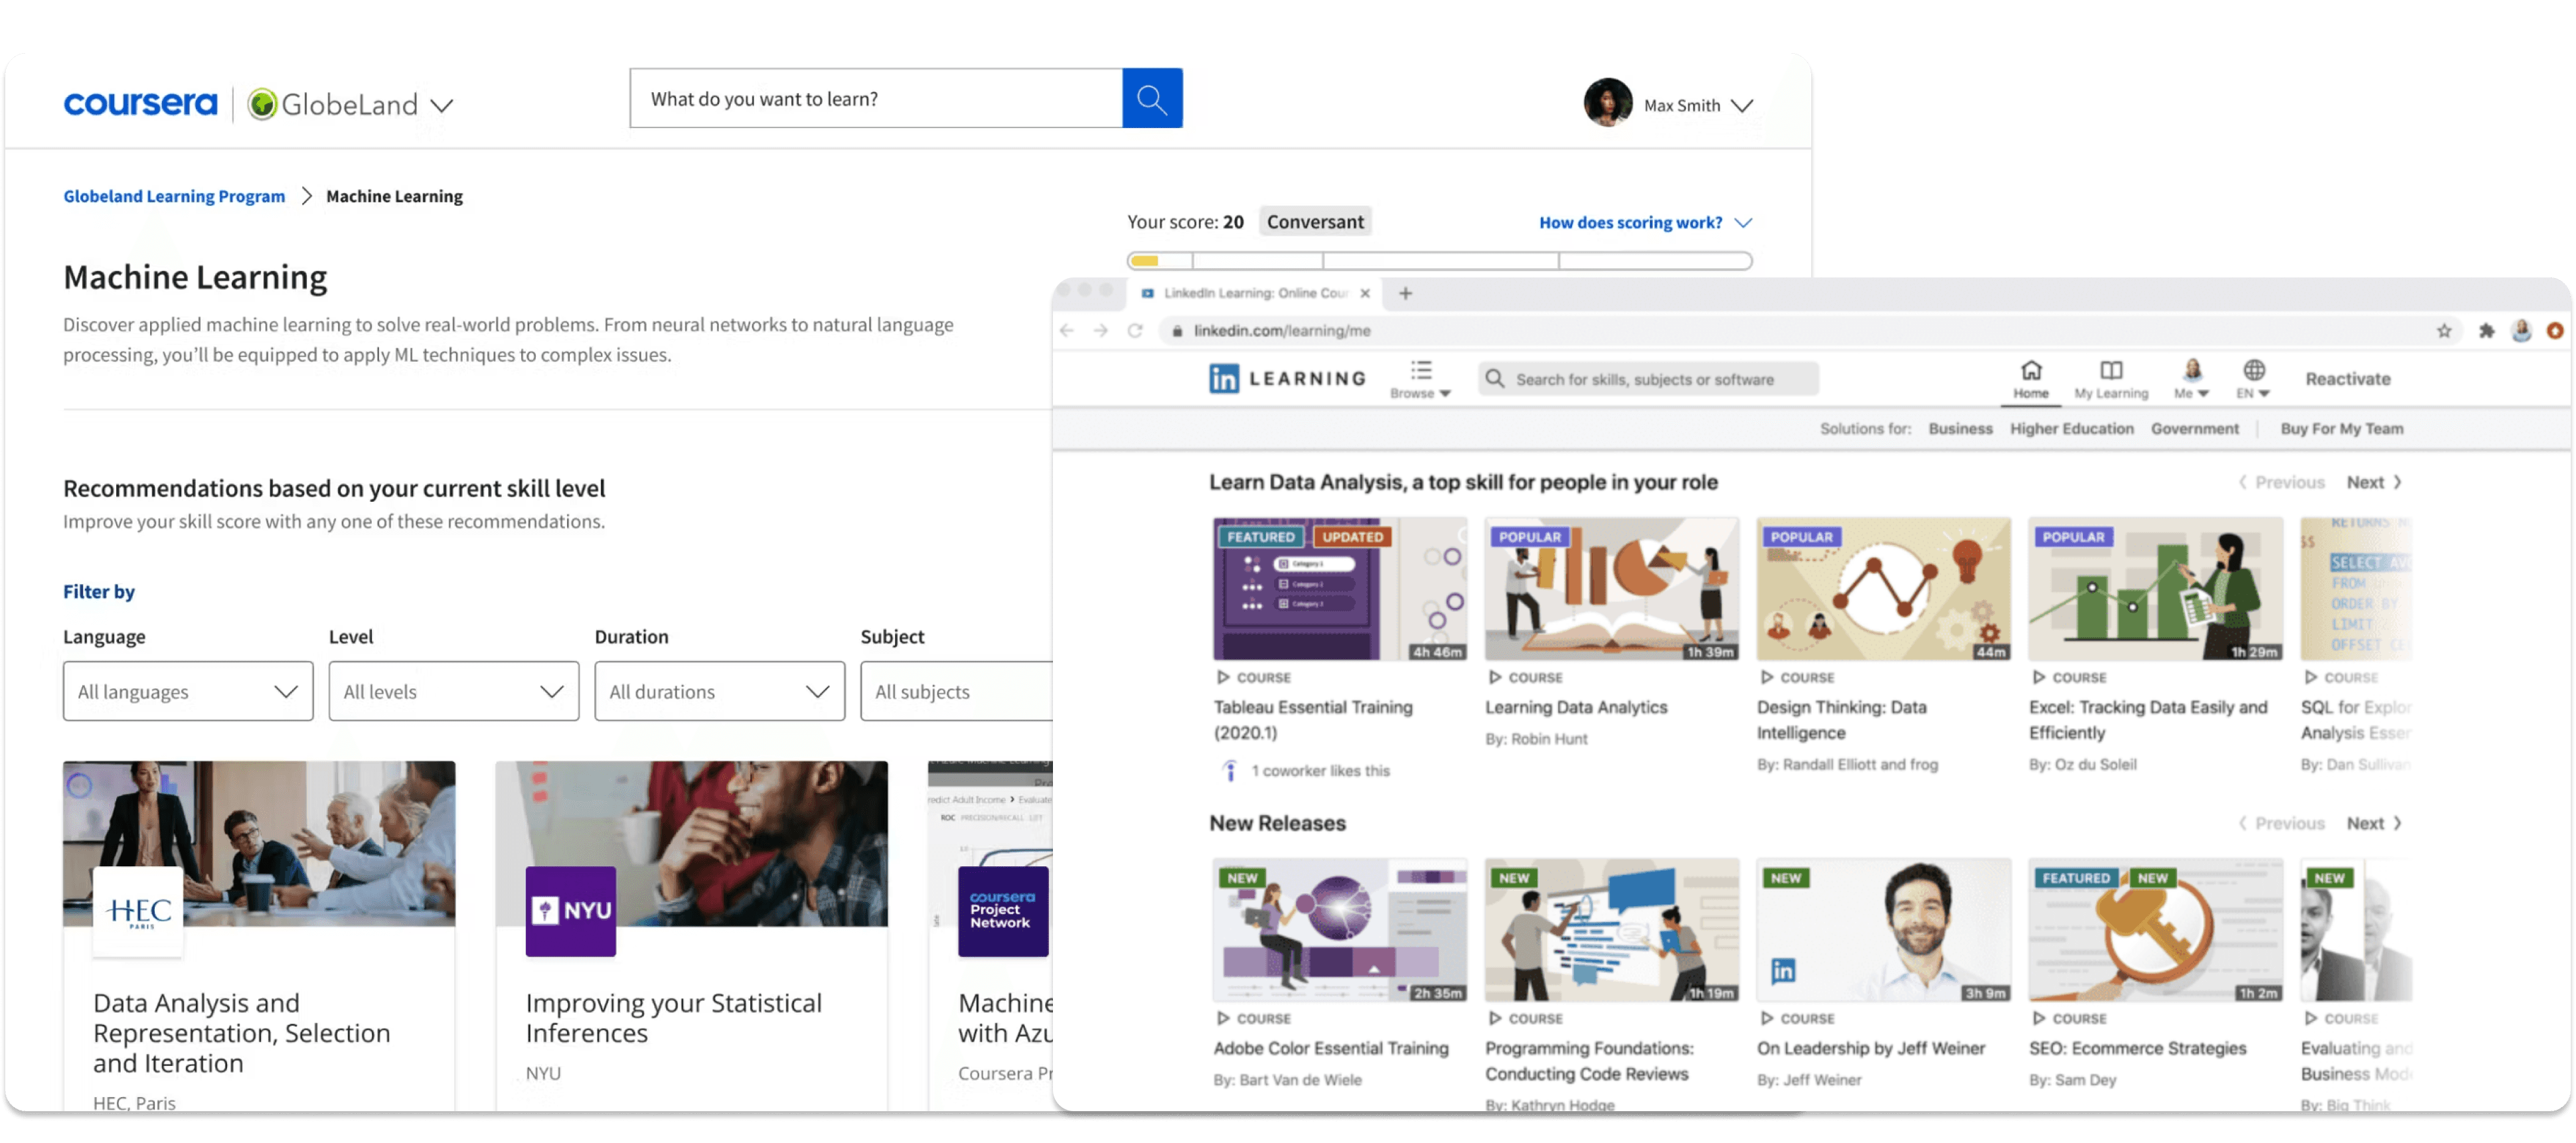2576x1143 pixels.
Task: Click the Browse list icon
Action: click(x=1420, y=371)
